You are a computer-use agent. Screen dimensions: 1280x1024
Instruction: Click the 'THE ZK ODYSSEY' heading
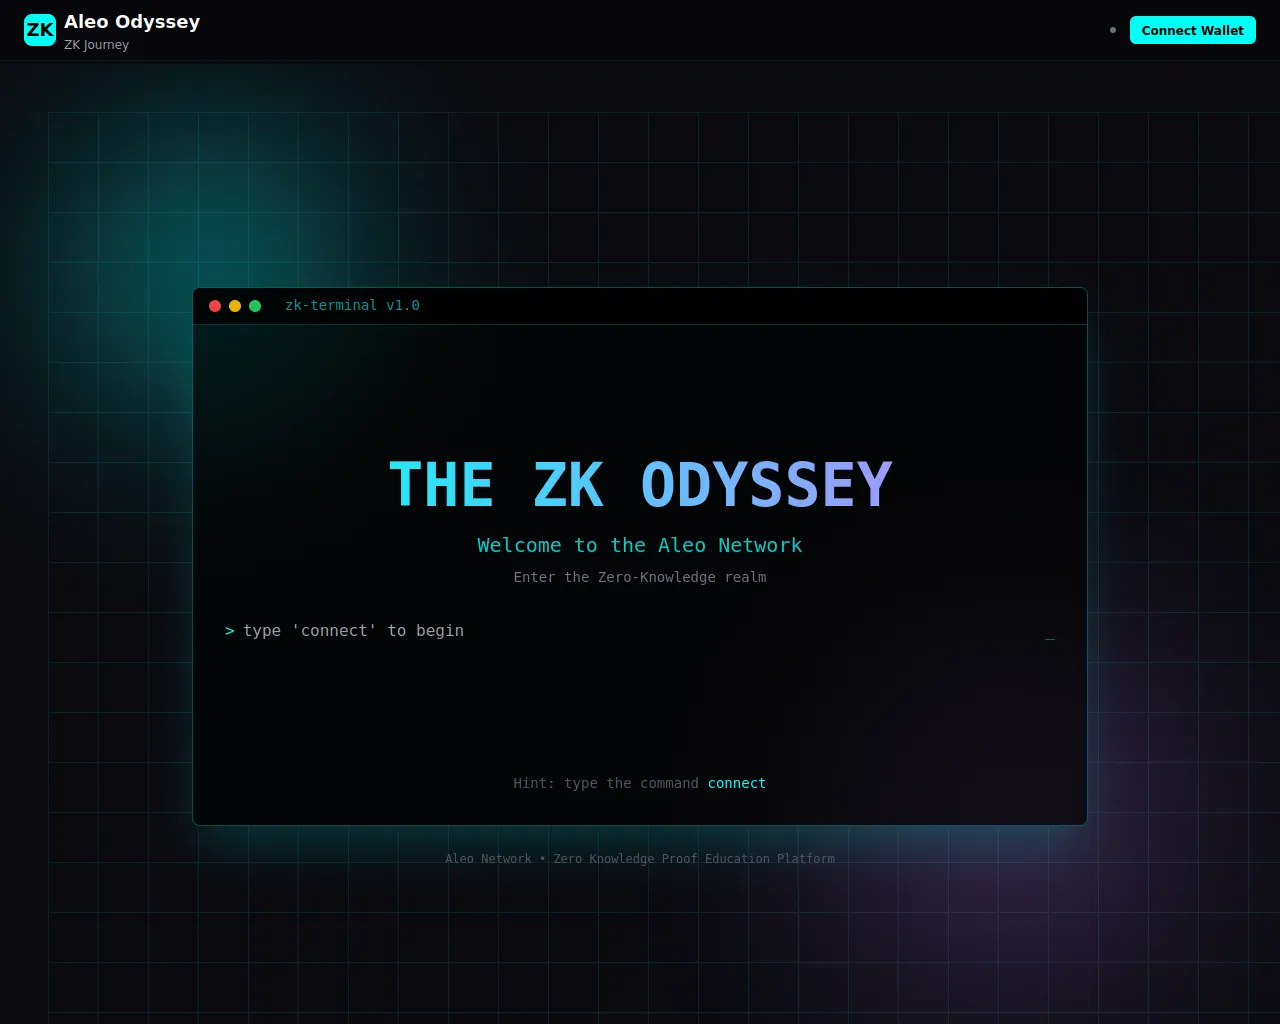640,485
